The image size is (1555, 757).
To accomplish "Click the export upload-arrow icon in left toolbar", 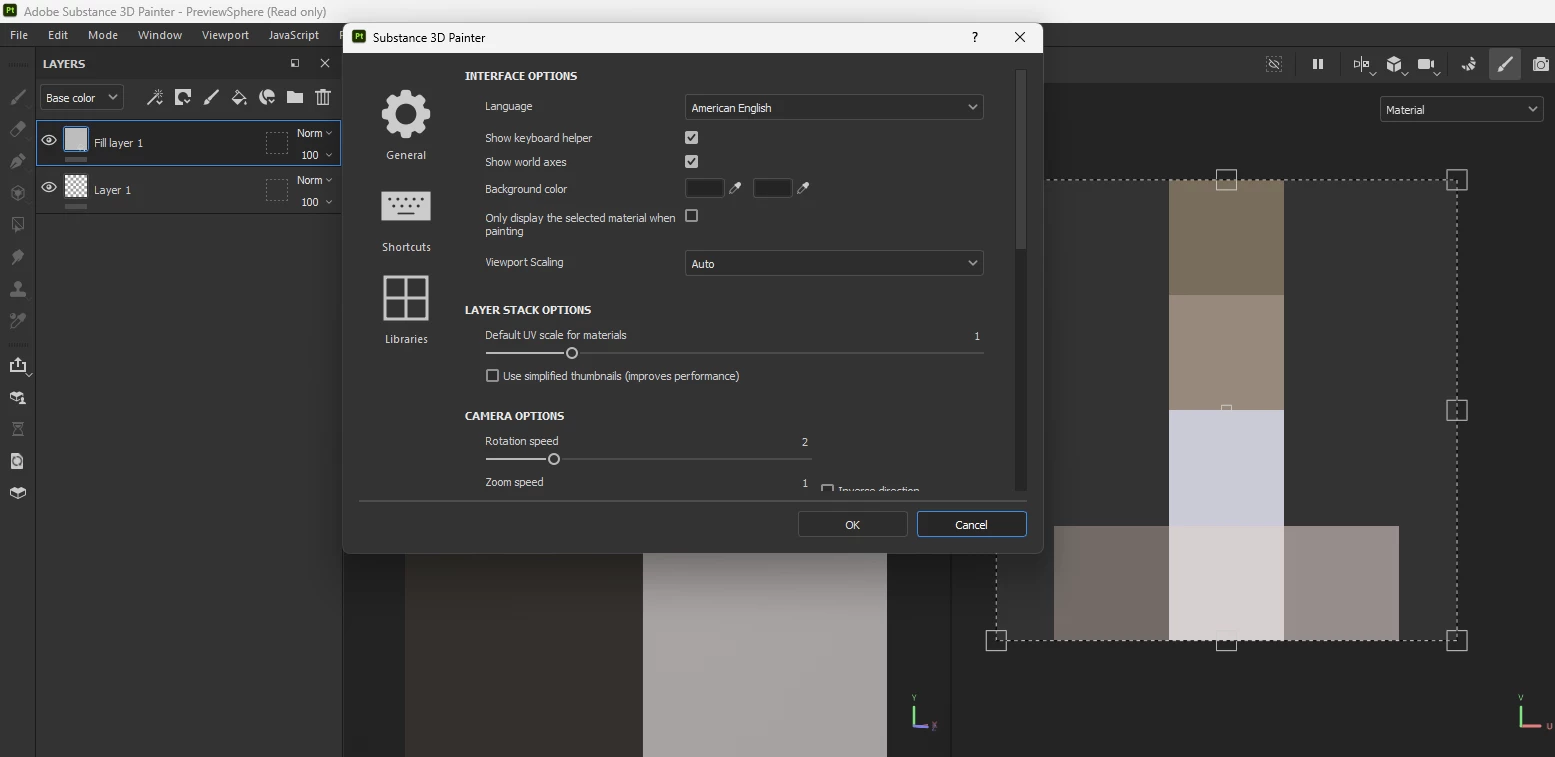I will (17, 365).
